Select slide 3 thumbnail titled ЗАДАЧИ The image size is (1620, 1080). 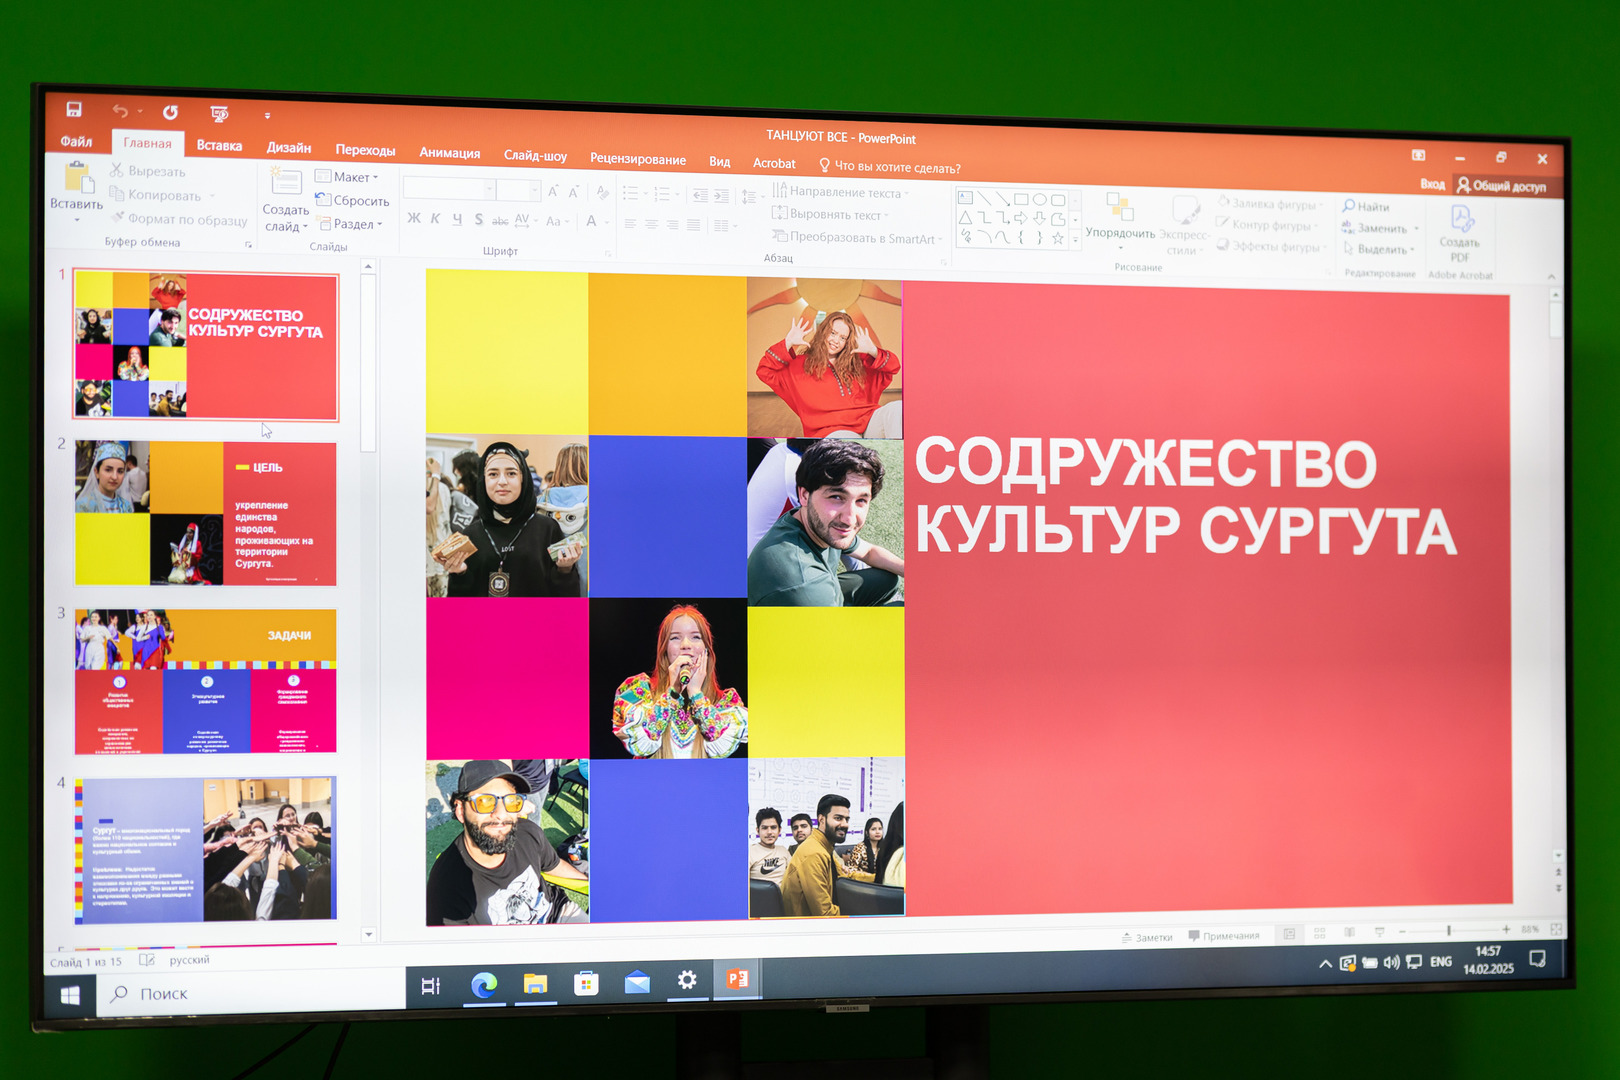click(205, 681)
